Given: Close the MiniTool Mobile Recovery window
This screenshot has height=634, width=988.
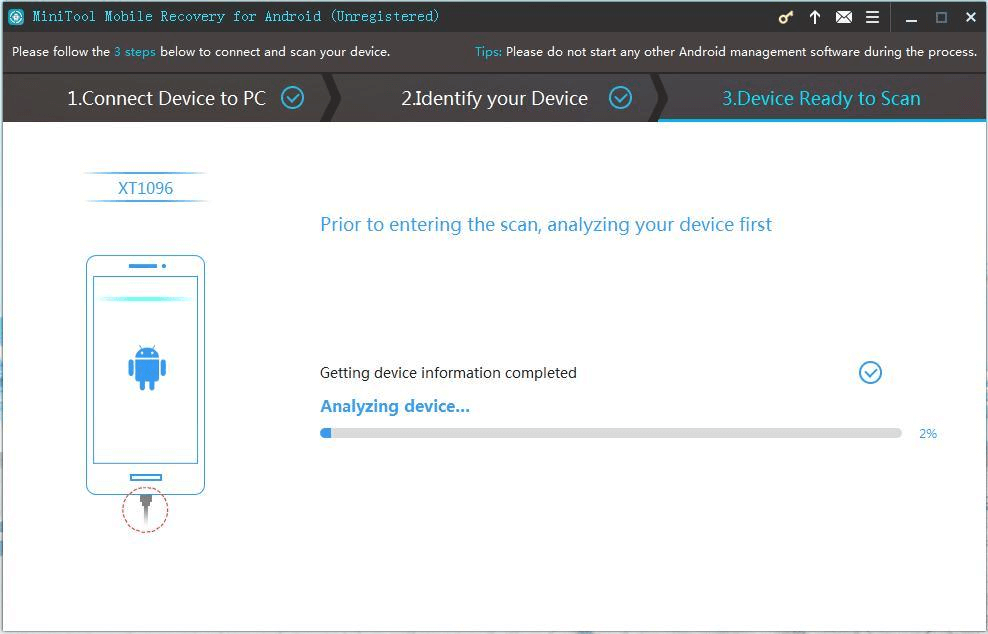Looking at the screenshot, I should pyautogui.click(x=971, y=18).
